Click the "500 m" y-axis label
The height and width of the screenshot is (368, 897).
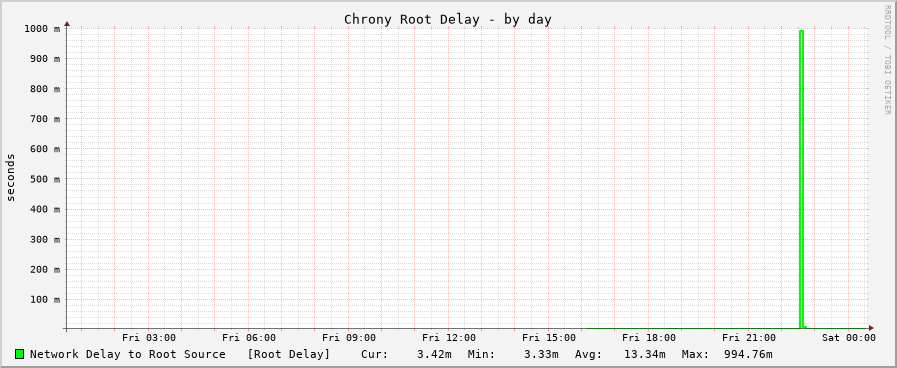pyautogui.click(x=46, y=179)
